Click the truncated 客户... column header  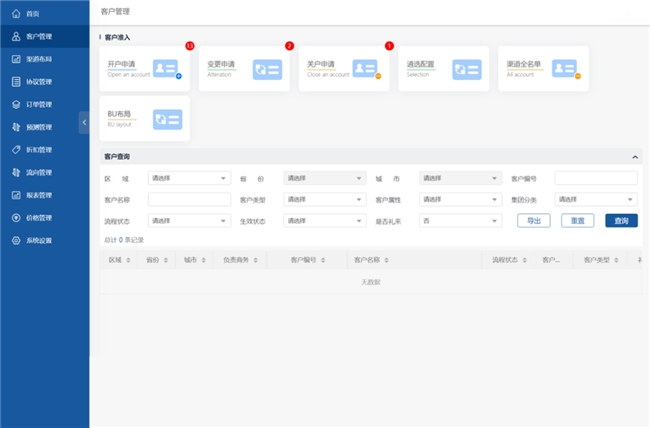point(551,260)
